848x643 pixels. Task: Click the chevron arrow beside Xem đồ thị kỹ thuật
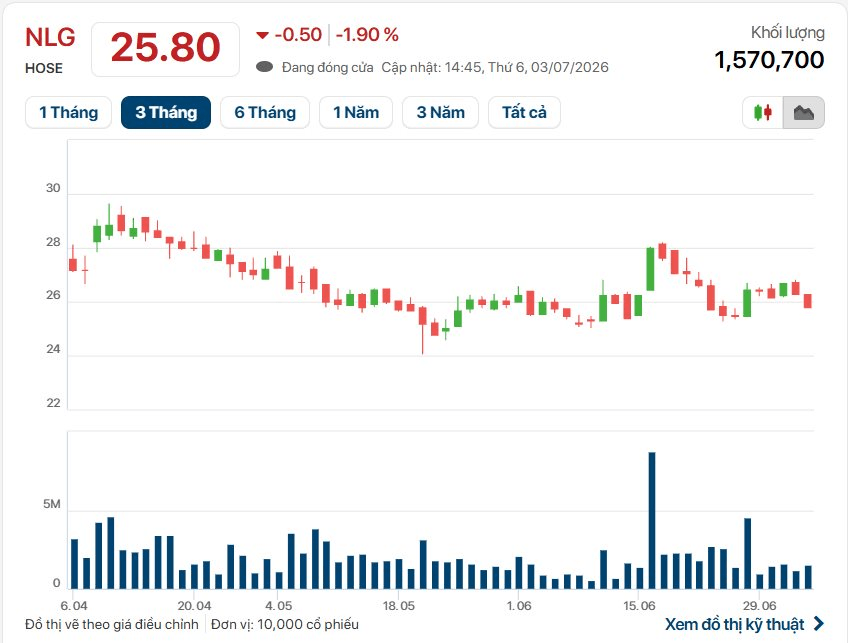tap(819, 624)
